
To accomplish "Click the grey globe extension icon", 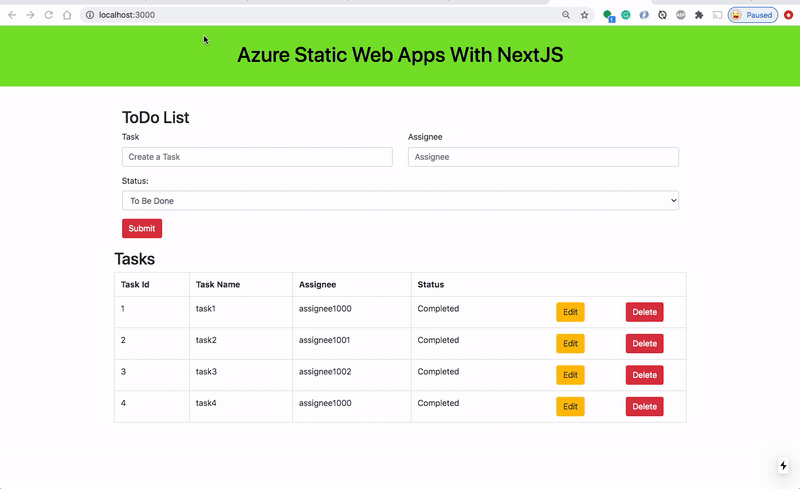I will [681, 15].
